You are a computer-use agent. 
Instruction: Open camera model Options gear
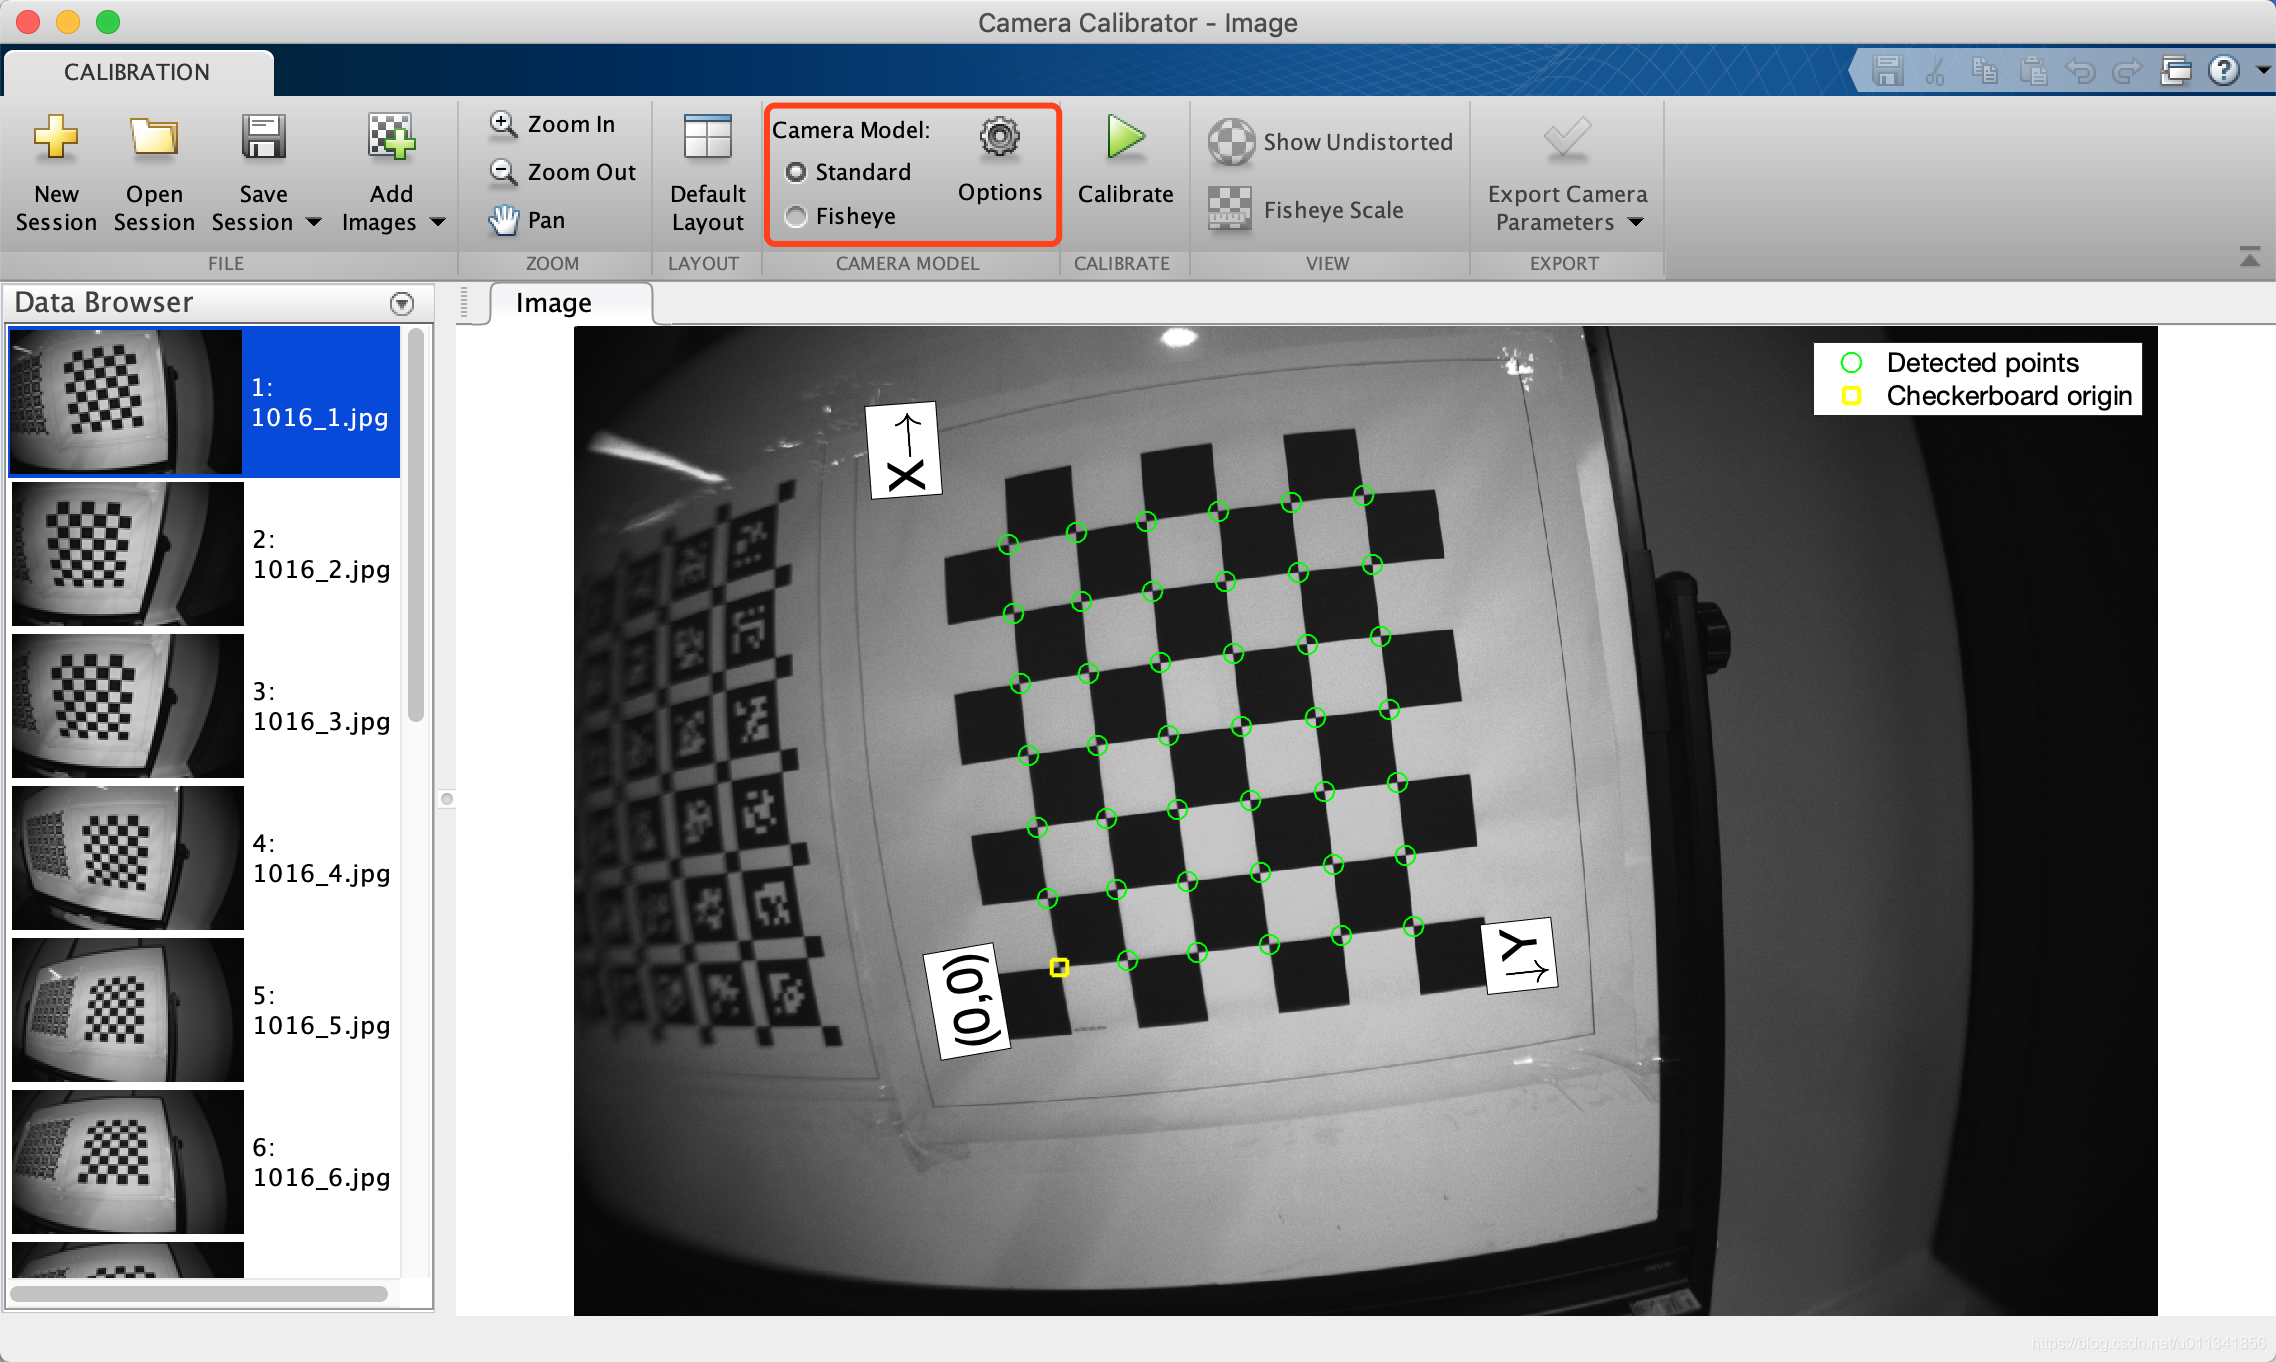tap(999, 138)
